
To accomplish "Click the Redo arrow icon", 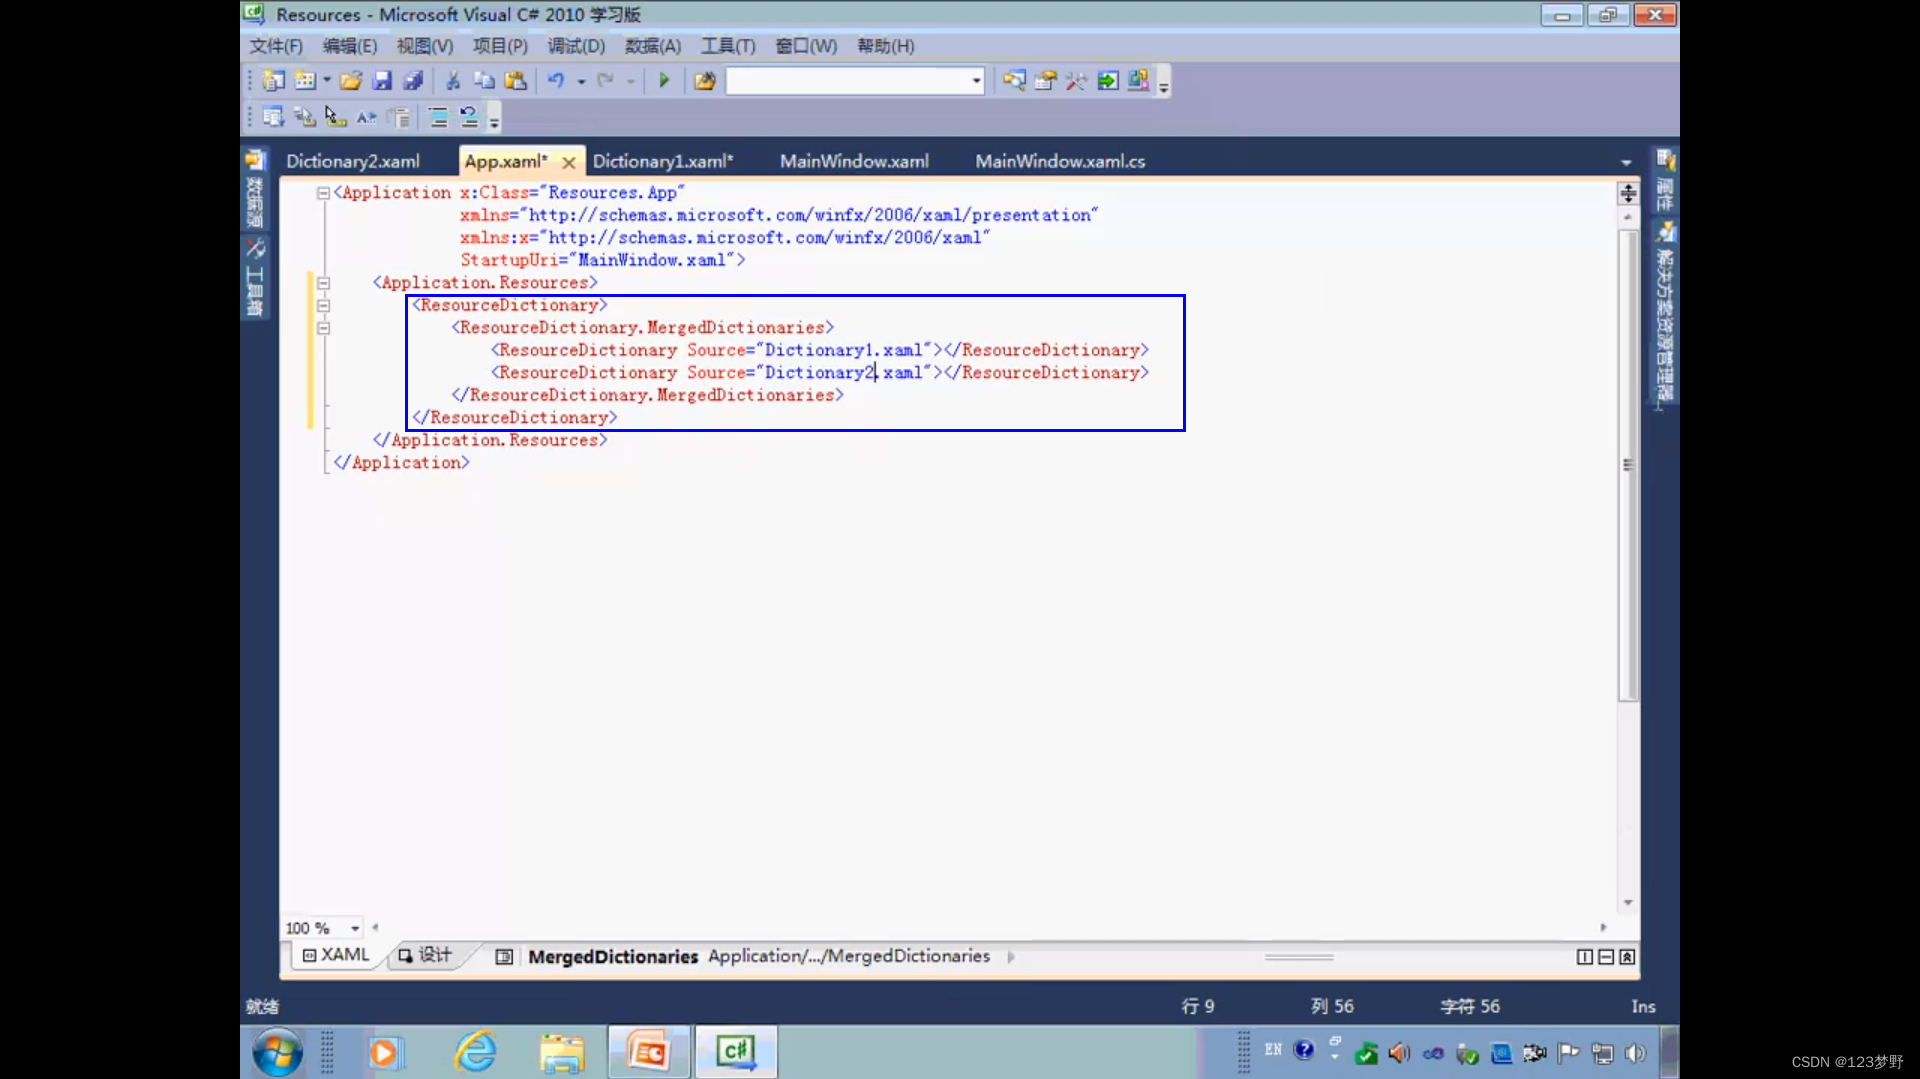I will pyautogui.click(x=605, y=81).
